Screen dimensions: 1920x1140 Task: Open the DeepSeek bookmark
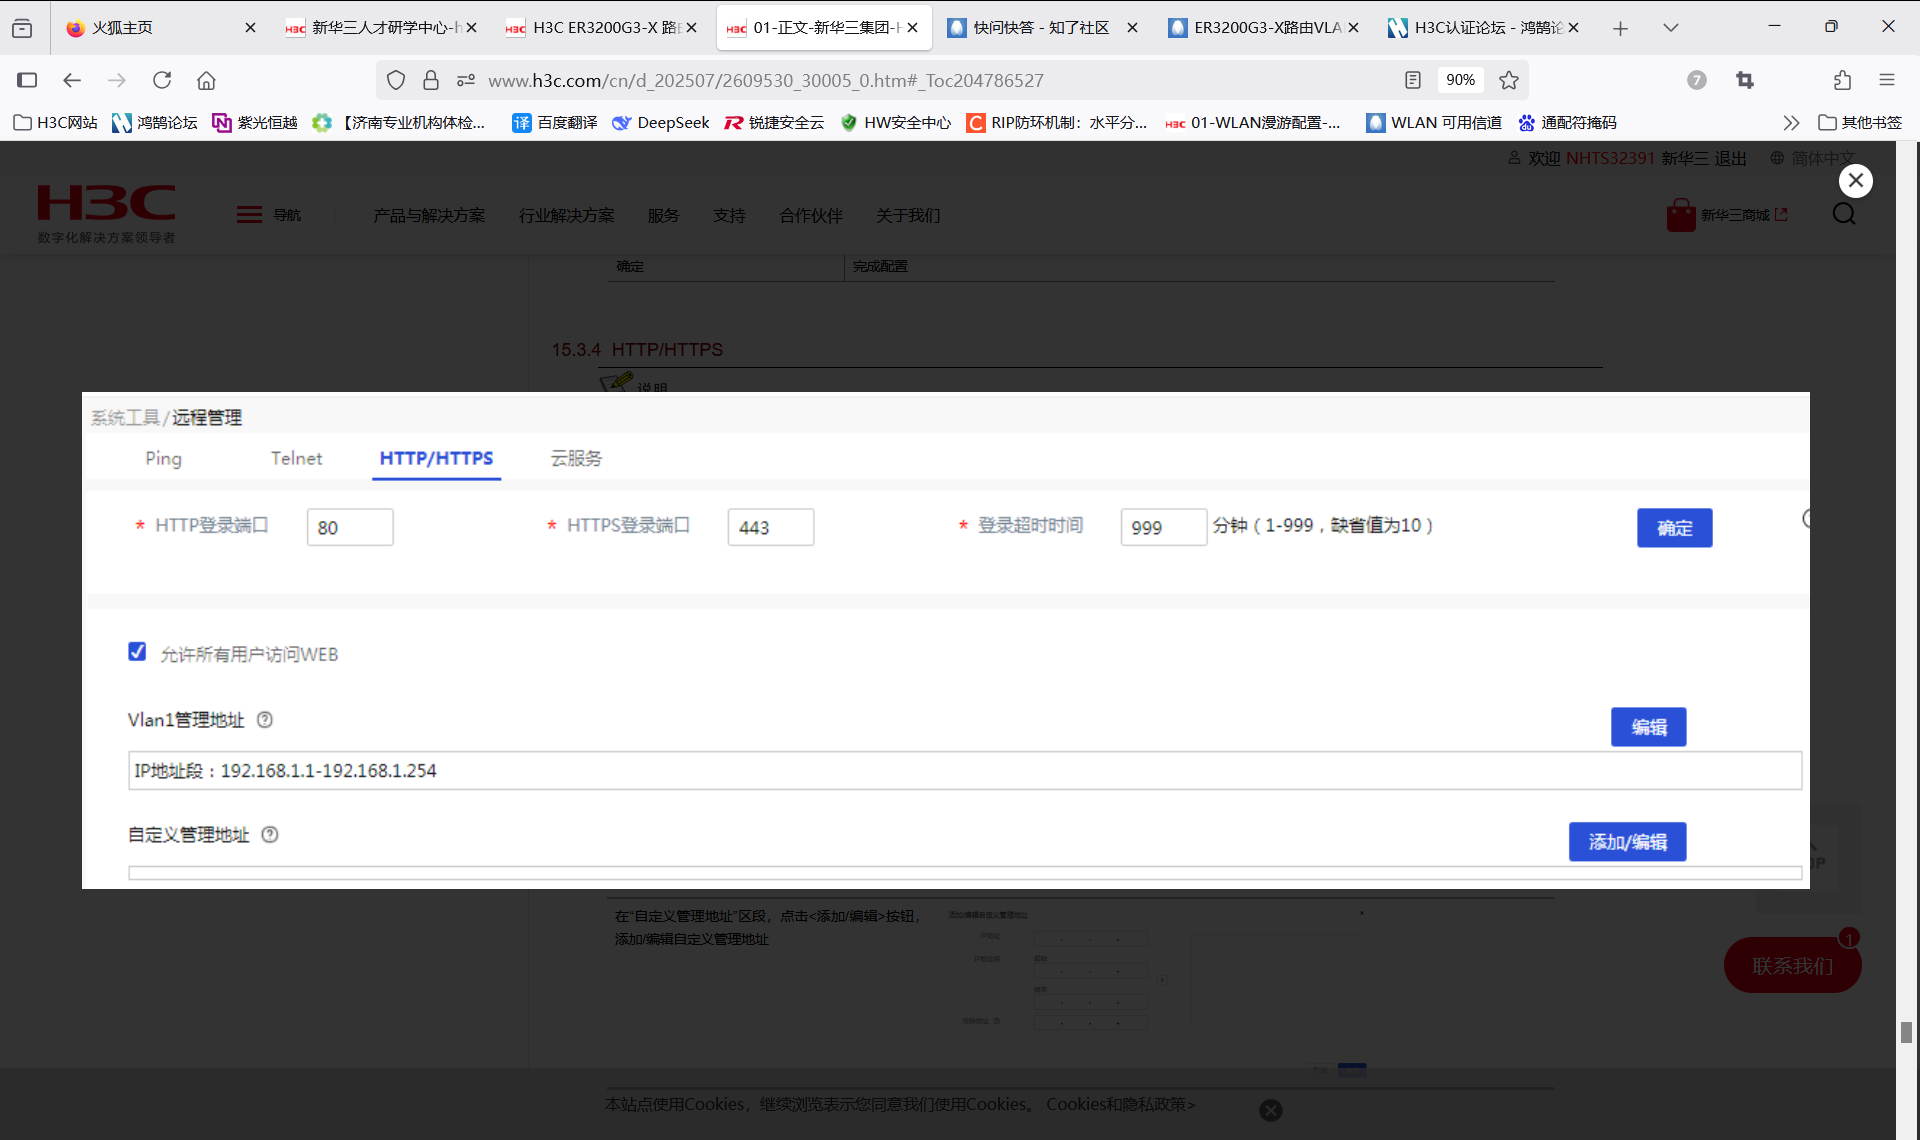[x=661, y=122]
